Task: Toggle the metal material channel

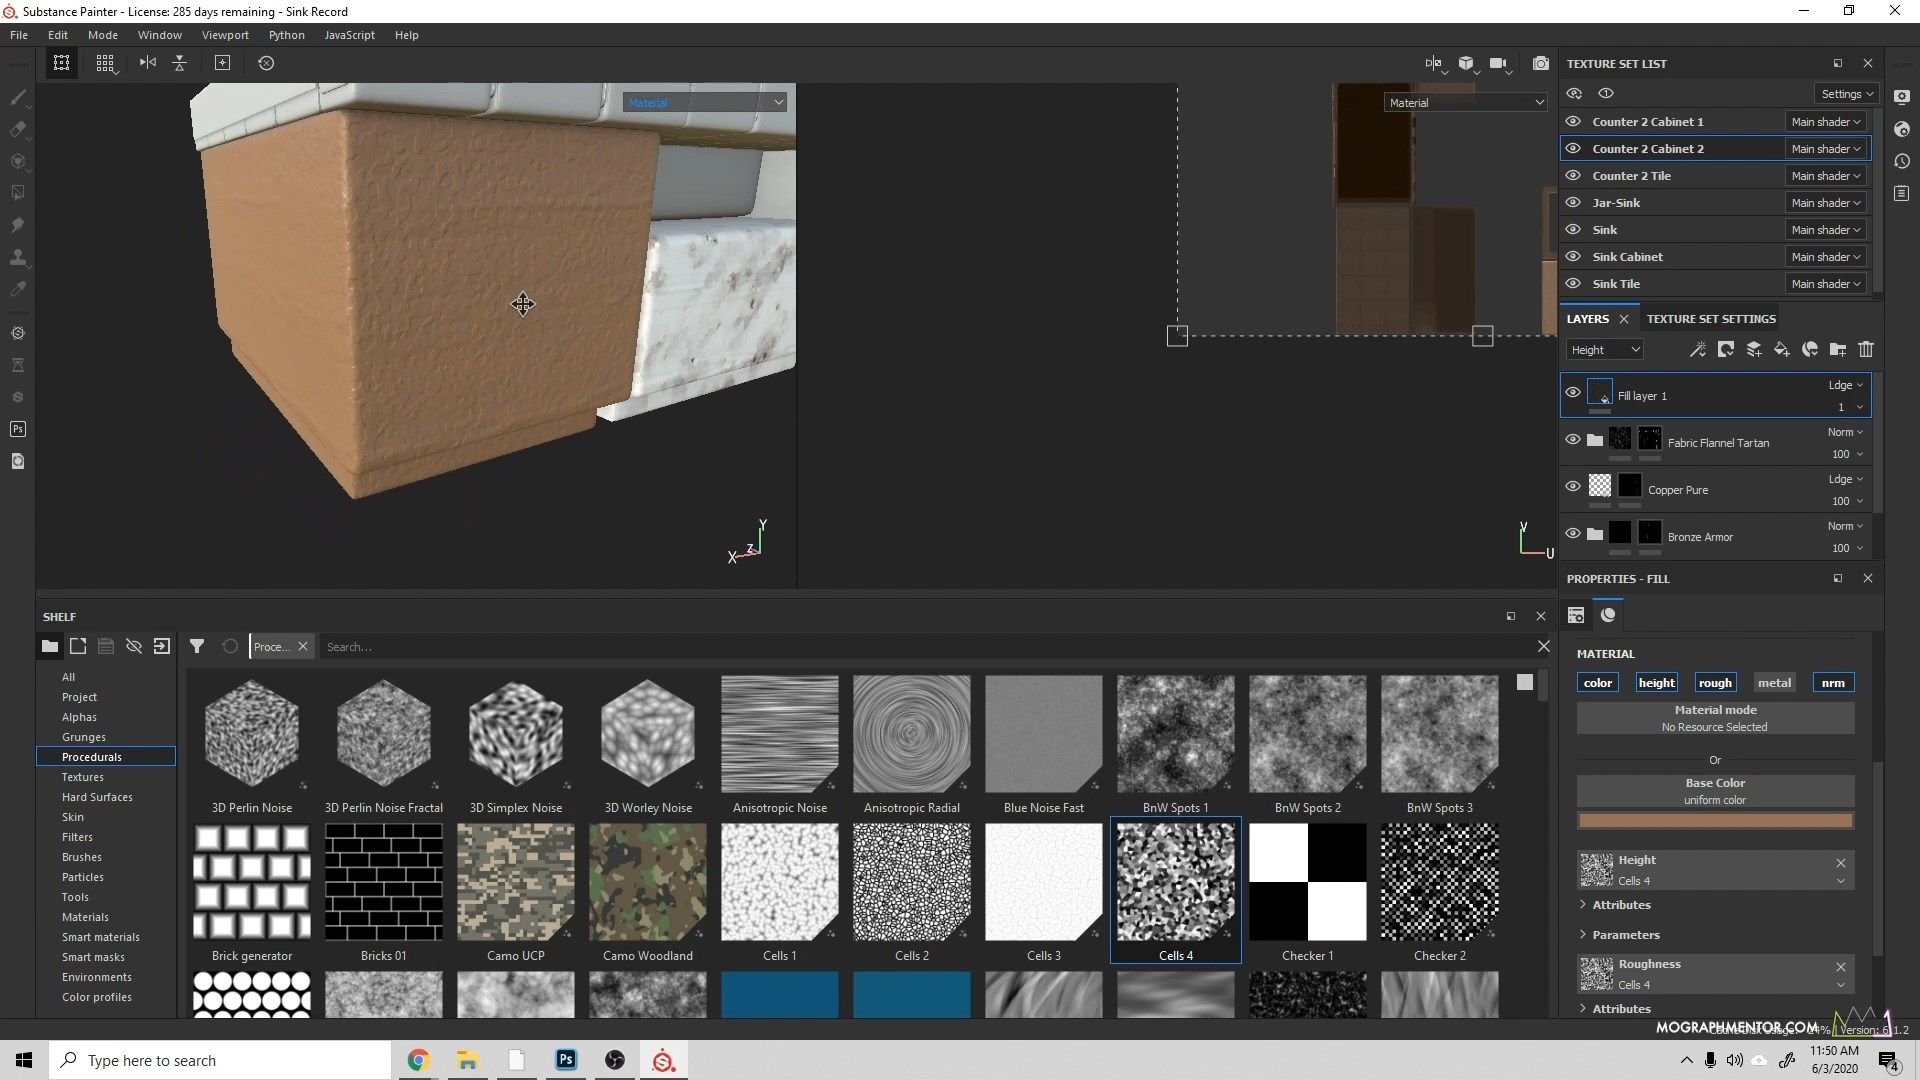Action: click(x=1774, y=682)
